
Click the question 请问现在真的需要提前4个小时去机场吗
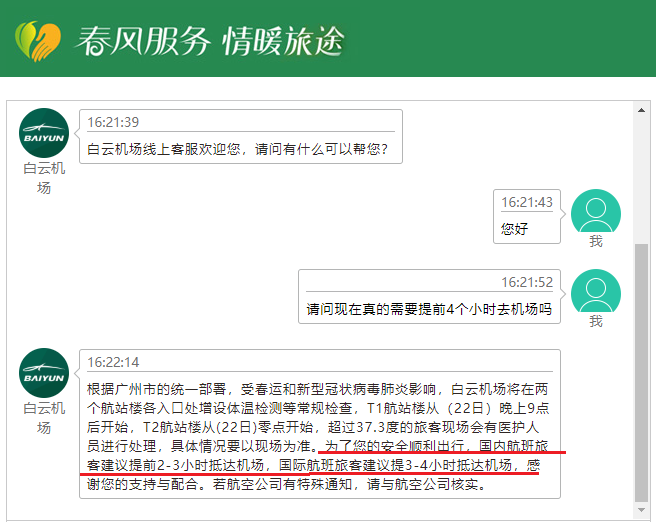coord(429,309)
